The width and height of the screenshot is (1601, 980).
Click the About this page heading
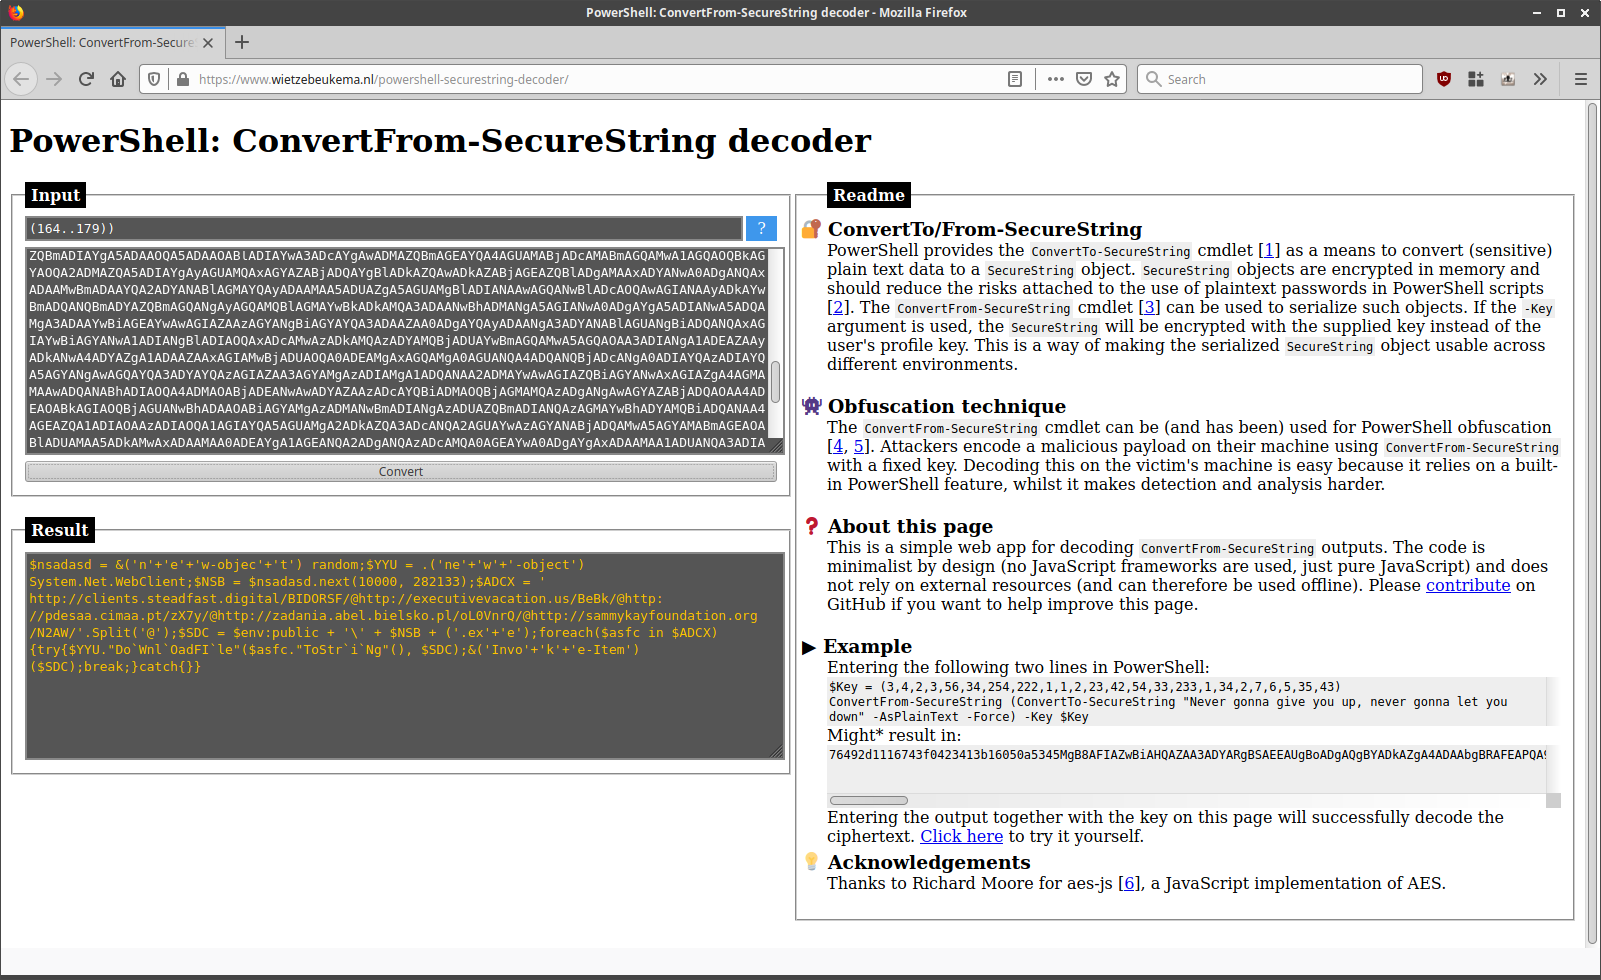(910, 526)
